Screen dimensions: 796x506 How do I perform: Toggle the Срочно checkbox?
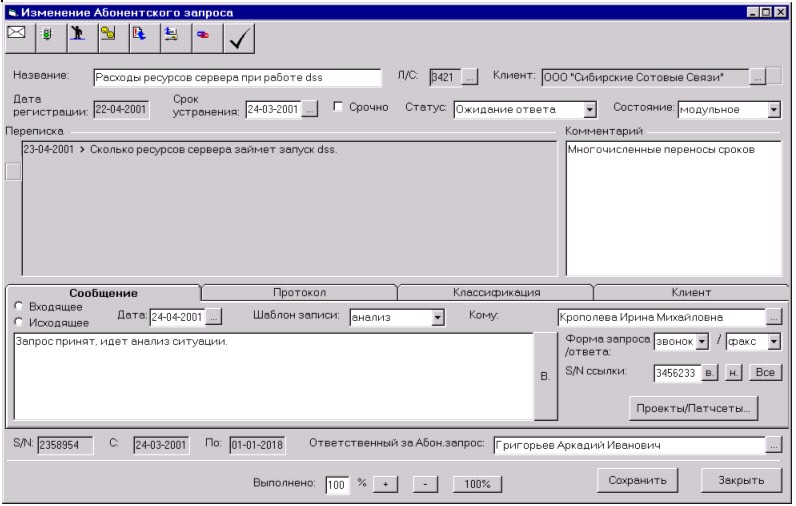click(x=338, y=107)
